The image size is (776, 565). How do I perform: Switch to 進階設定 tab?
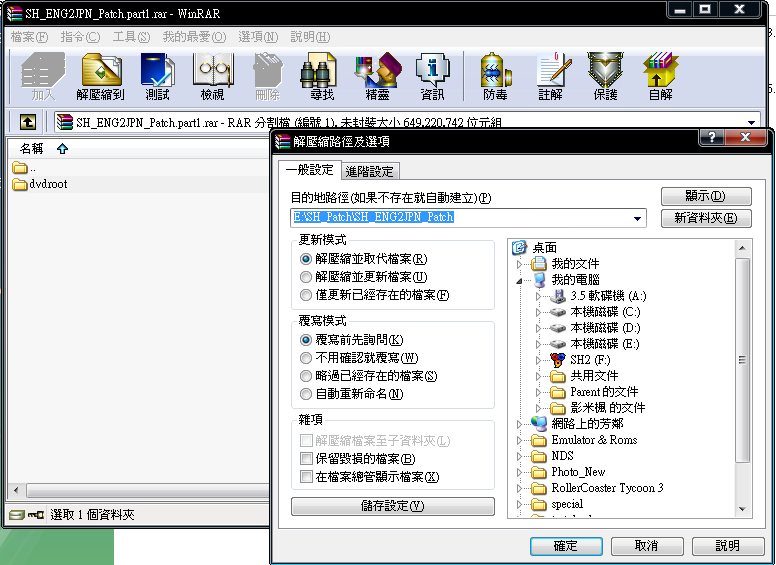pyautogui.click(x=370, y=171)
